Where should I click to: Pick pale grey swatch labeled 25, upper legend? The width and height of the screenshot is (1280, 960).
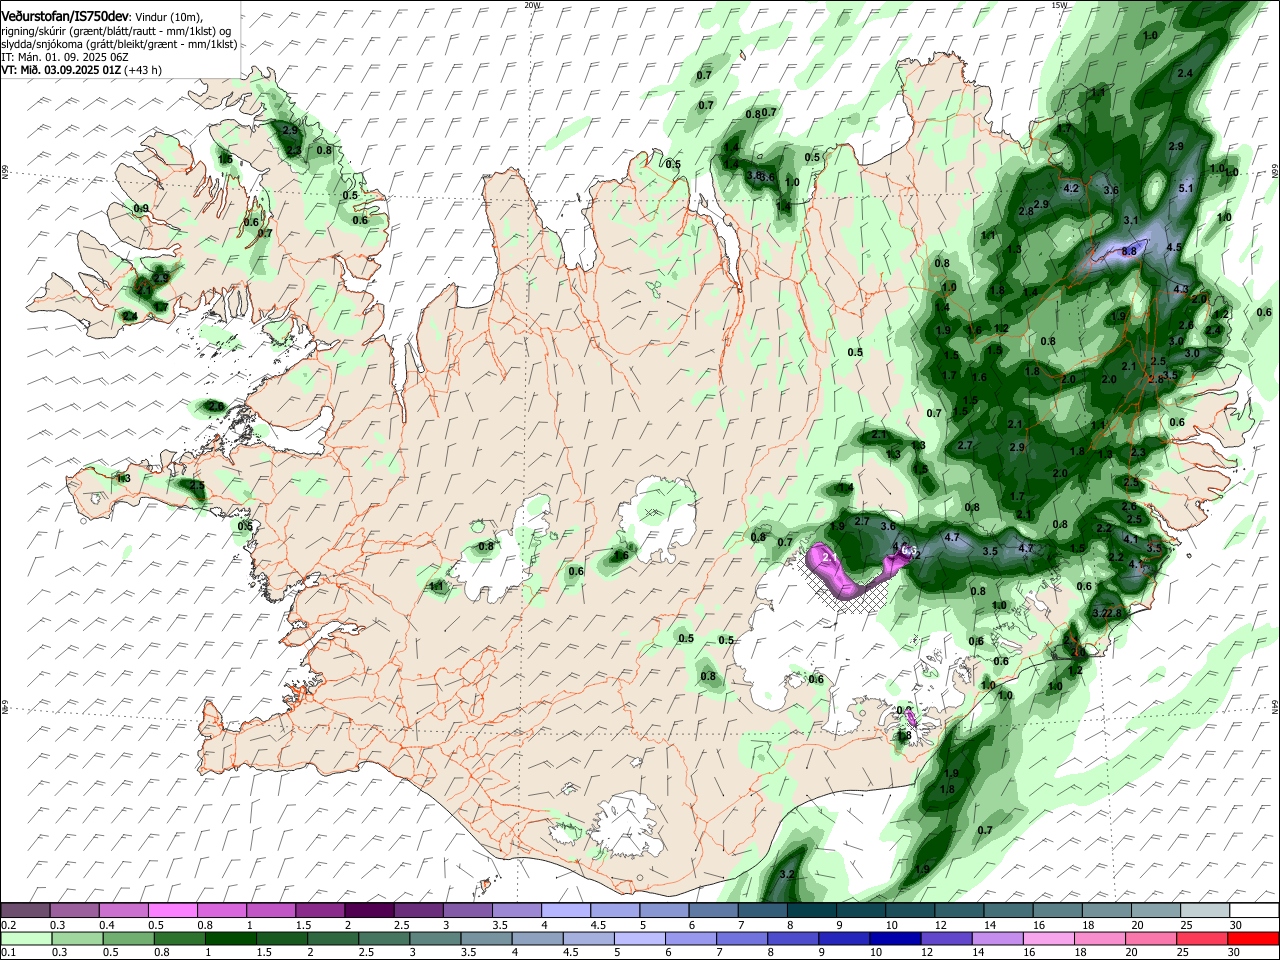tap(1205, 911)
